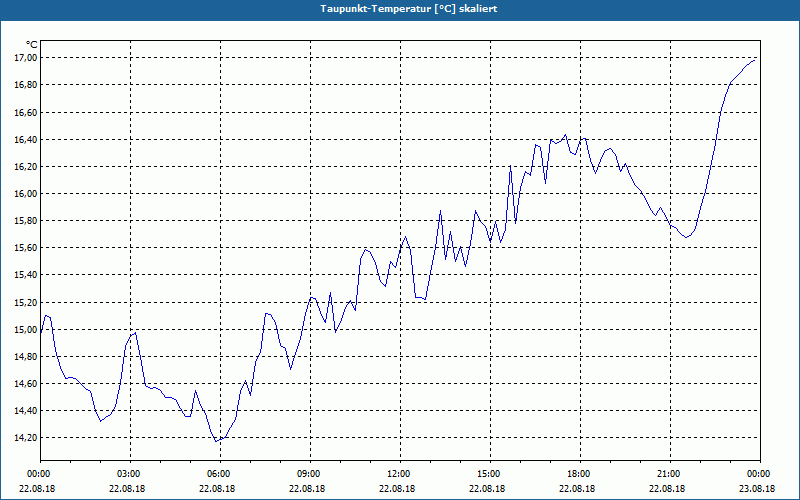Select the 06:00 x-axis time label

tap(220, 473)
